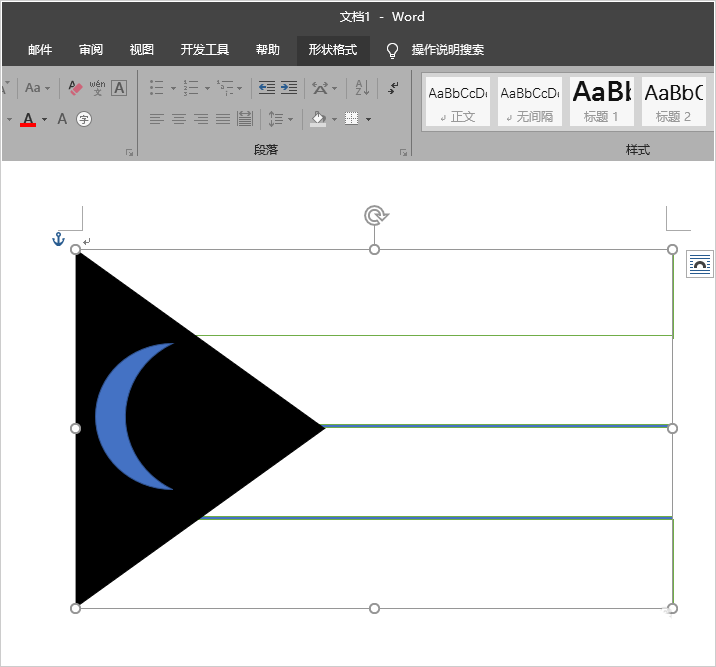716x667 pixels.
Task: Expand the font color dropdown arrow
Action: coord(45,120)
